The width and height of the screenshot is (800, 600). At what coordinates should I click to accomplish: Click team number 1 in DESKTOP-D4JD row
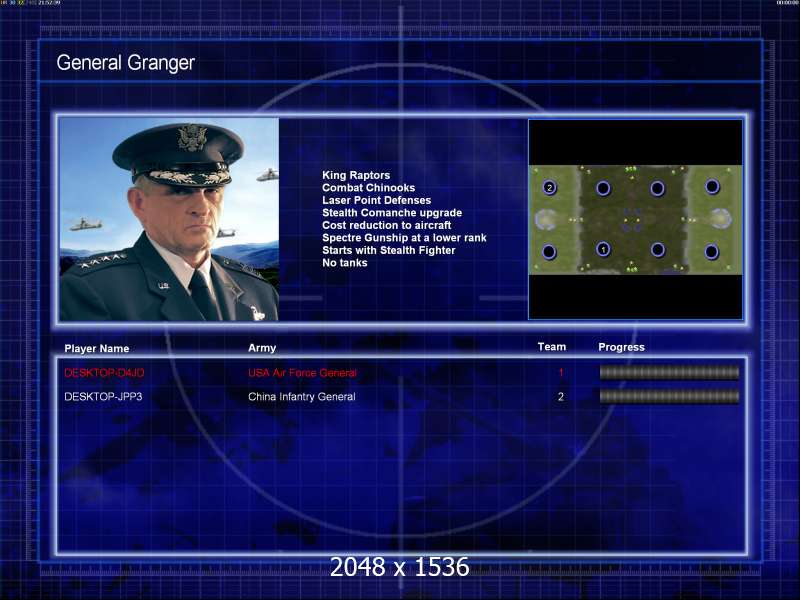tap(561, 373)
